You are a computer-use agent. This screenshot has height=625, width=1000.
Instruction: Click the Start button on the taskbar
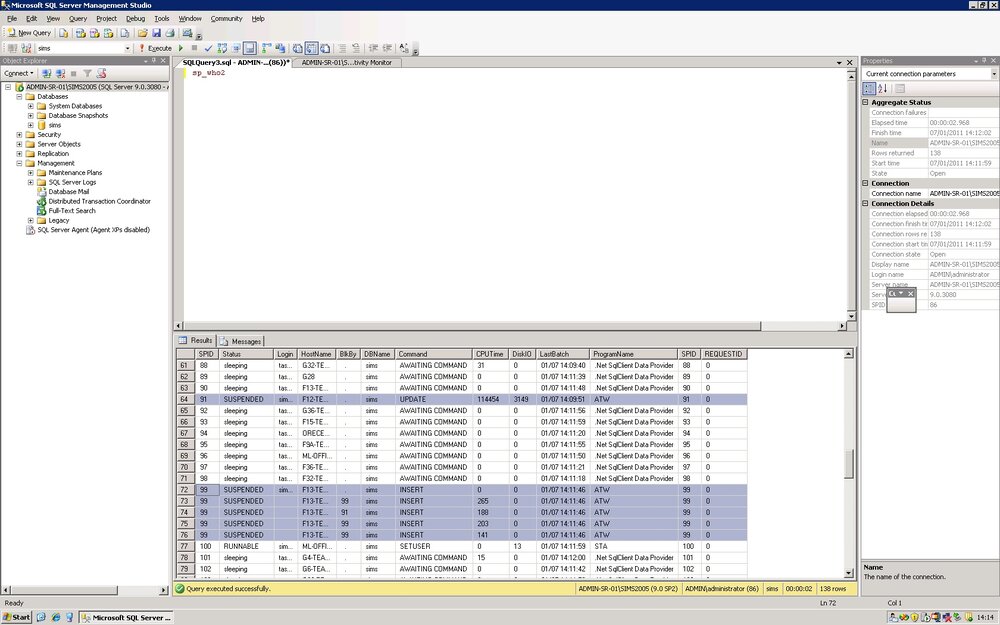pos(17,617)
